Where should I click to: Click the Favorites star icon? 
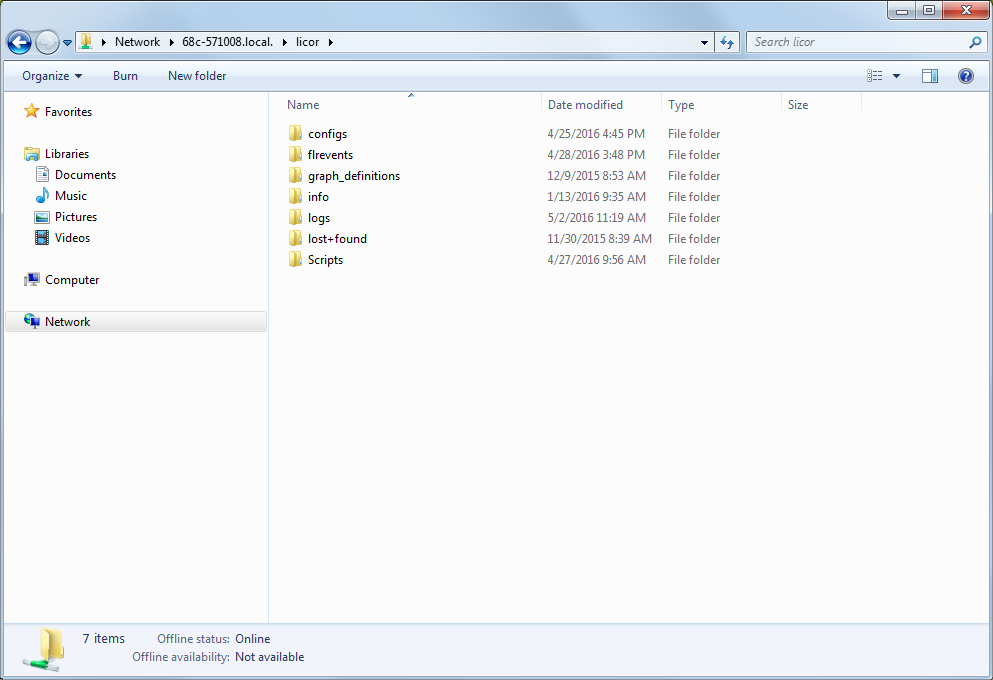32,111
